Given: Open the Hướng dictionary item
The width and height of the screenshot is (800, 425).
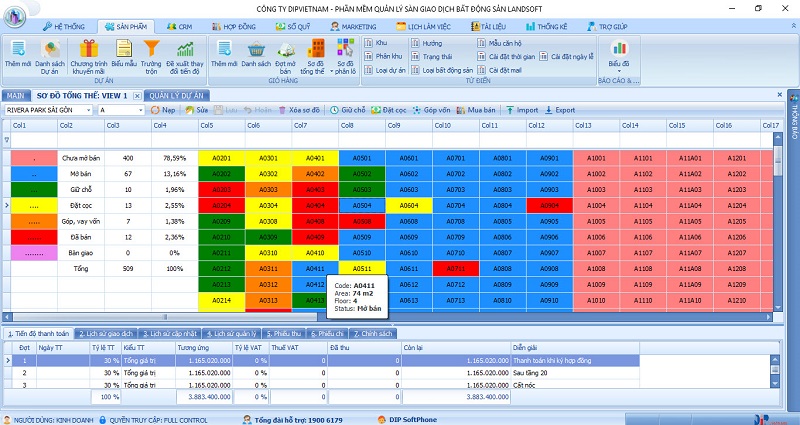Looking at the screenshot, I should click(427, 43).
